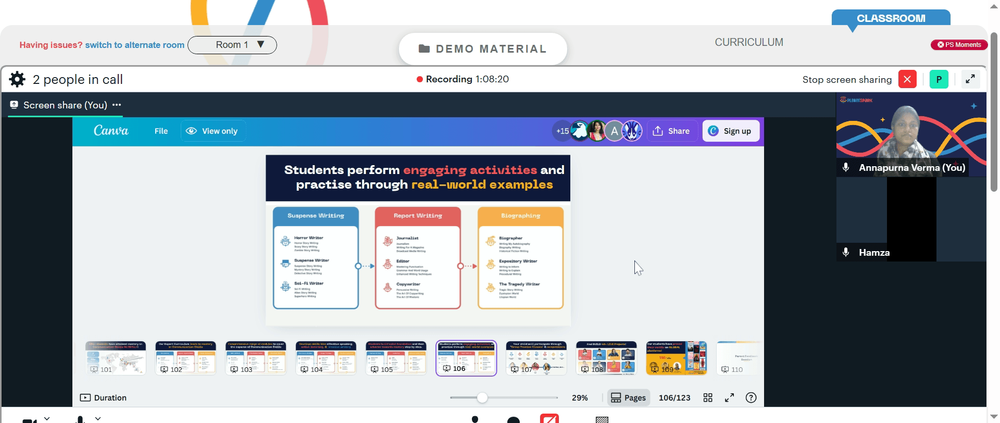Click the Canva zoom slider handle

pyautogui.click(x=482, y=397)
